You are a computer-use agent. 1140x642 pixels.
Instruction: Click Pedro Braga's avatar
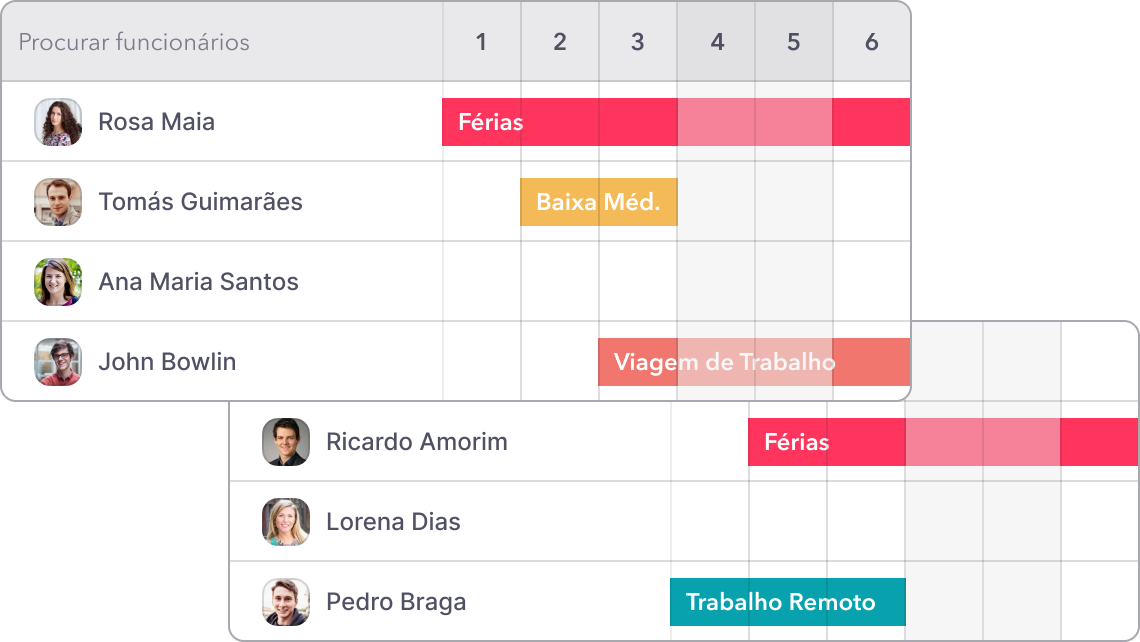pyautogui.click(x=288, y=602)
